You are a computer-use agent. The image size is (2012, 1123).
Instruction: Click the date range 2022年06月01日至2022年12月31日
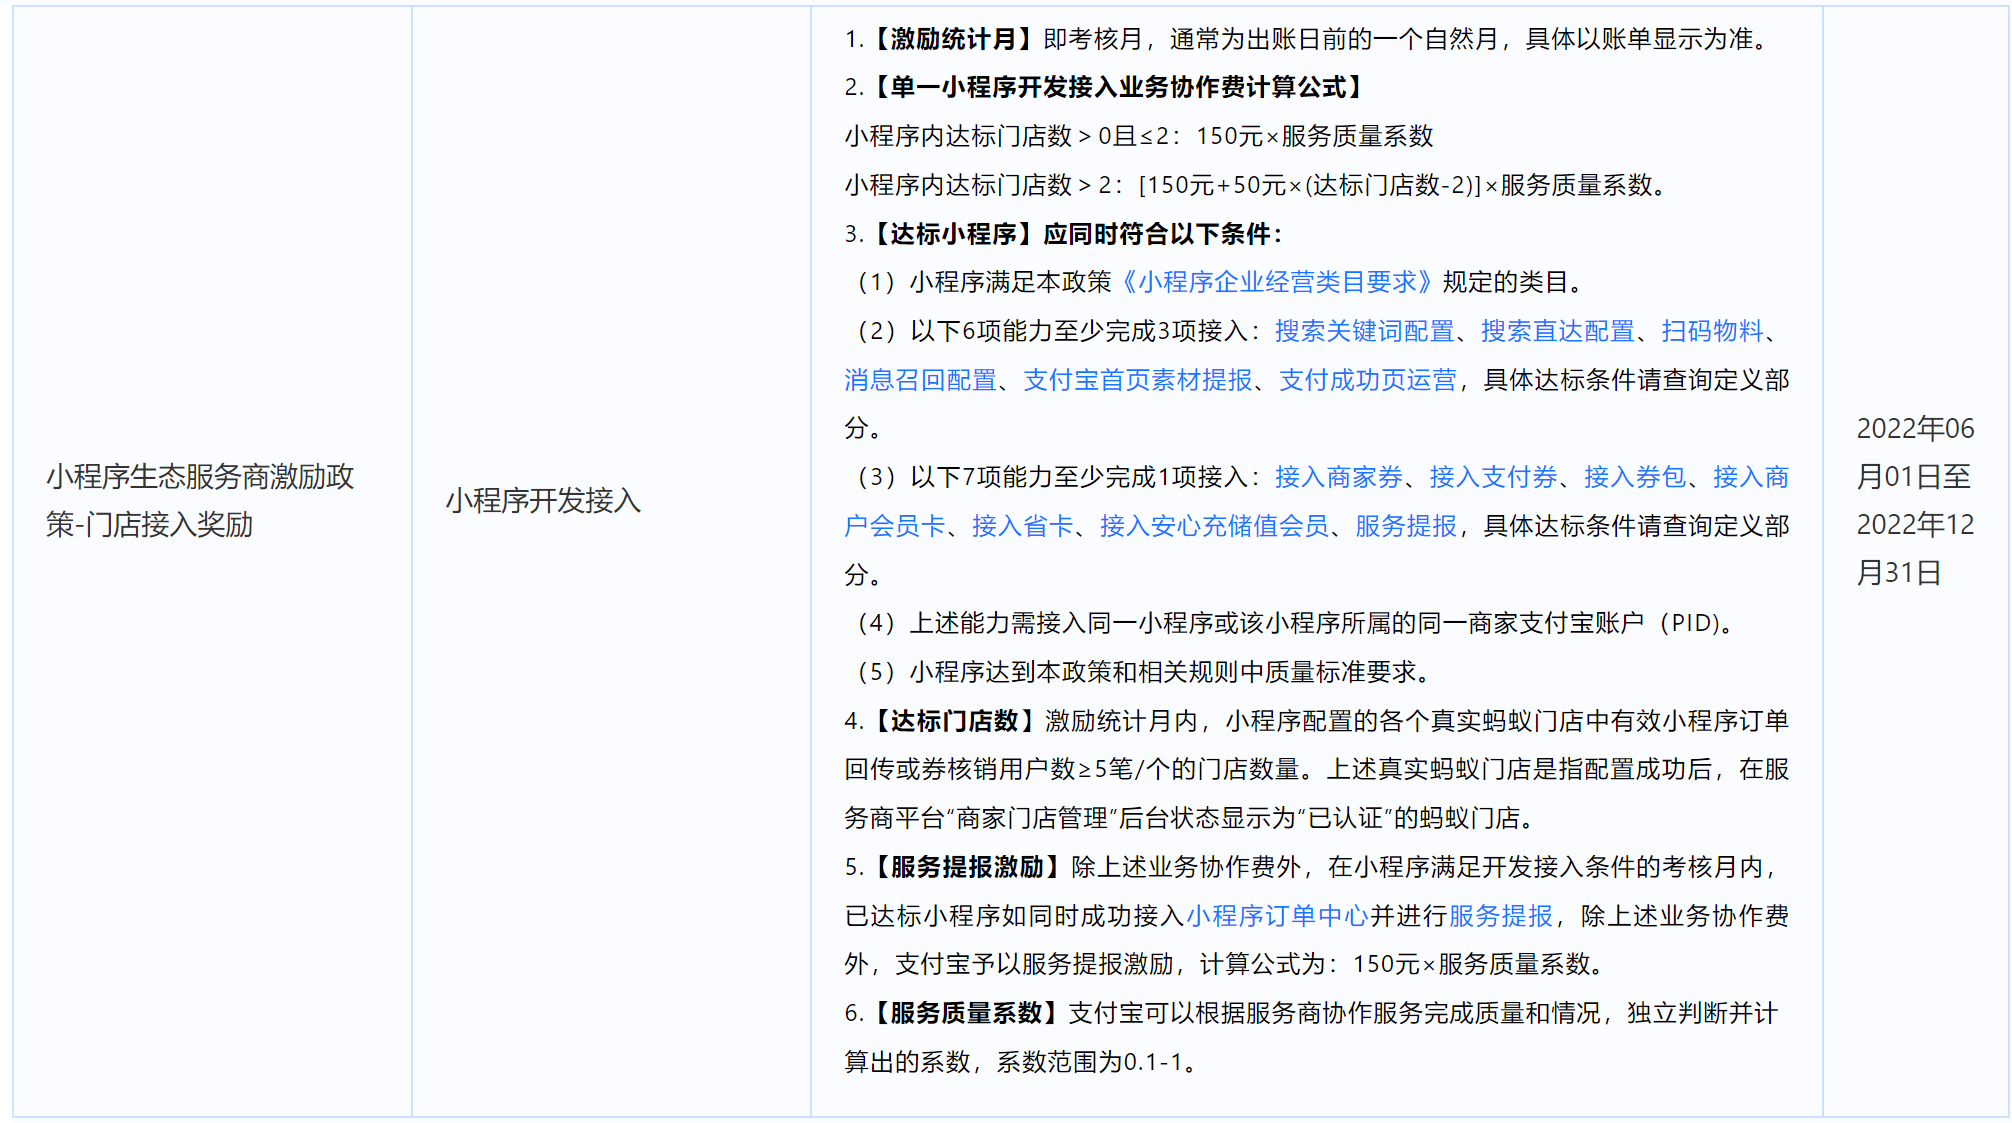(1915, 500)
